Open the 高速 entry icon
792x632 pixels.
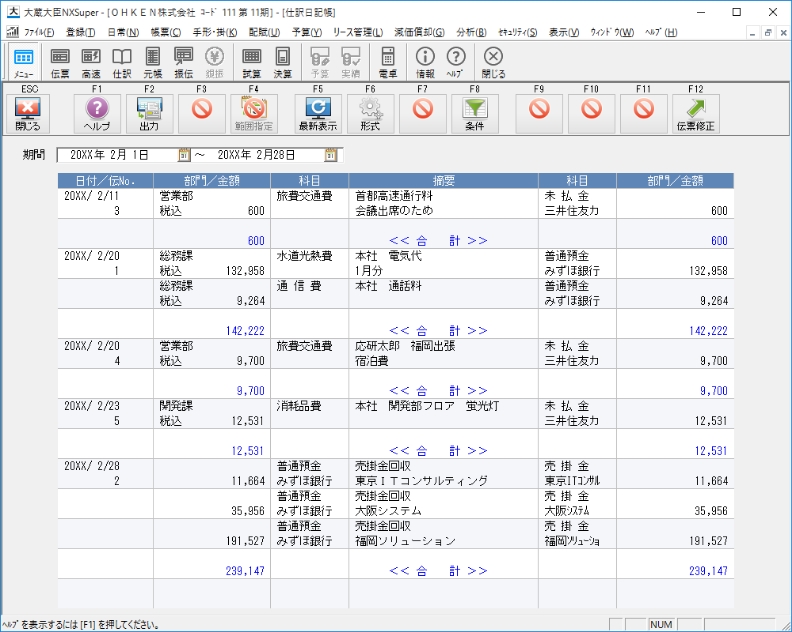pos(91,63)
